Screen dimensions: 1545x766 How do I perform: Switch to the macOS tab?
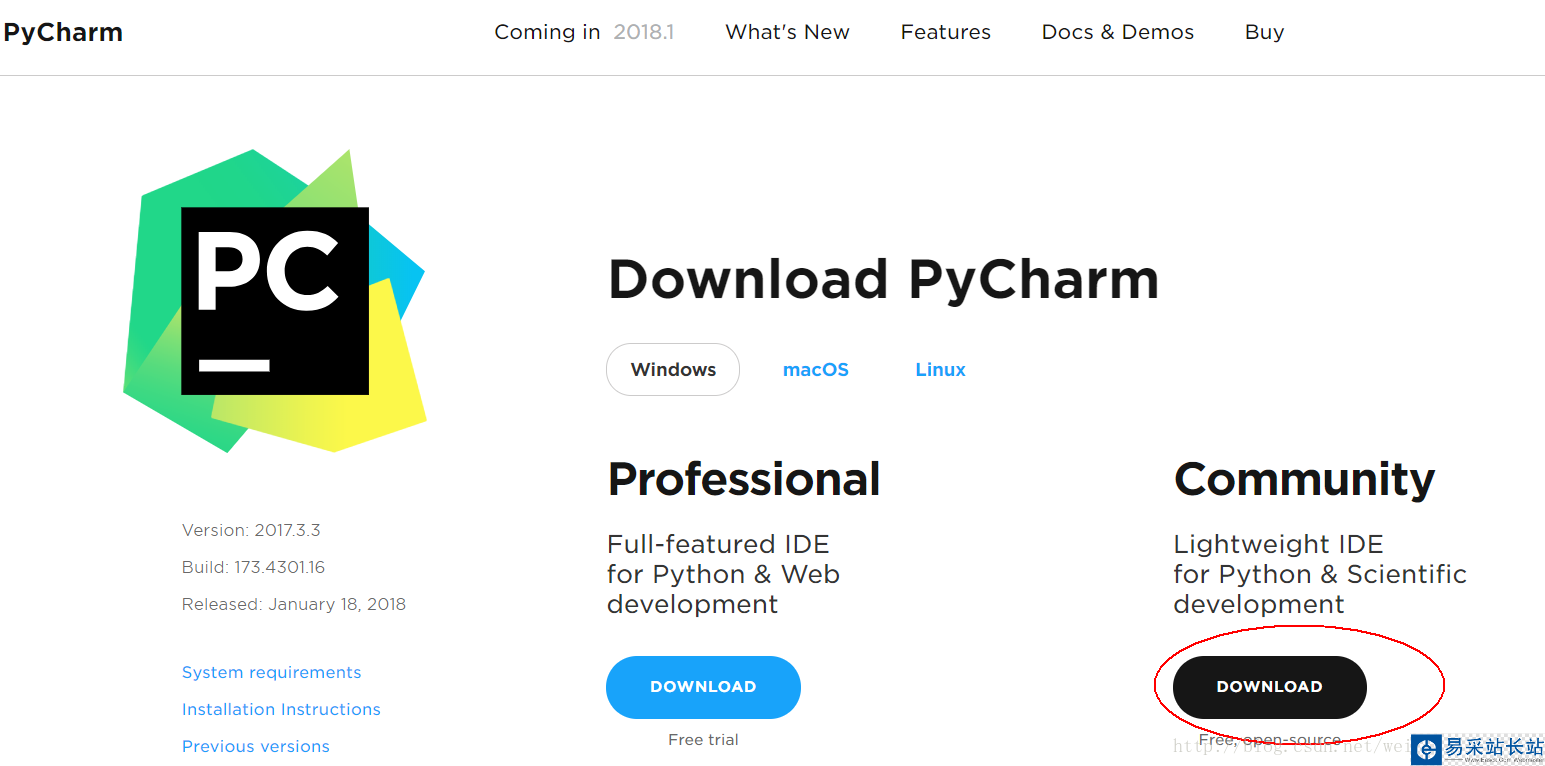pos(816,369)
